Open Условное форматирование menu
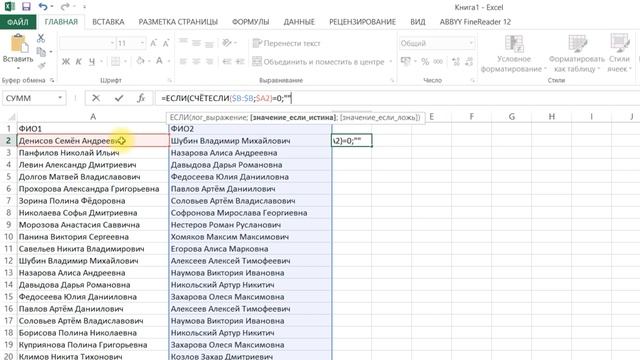This screenshot has height=360, width=640. coord(513,54)
